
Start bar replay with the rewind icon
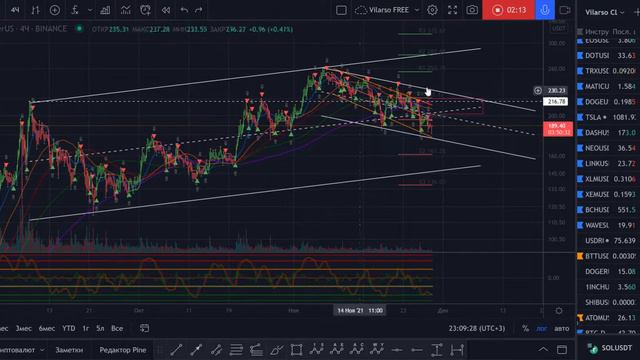[x=166, y=10]
